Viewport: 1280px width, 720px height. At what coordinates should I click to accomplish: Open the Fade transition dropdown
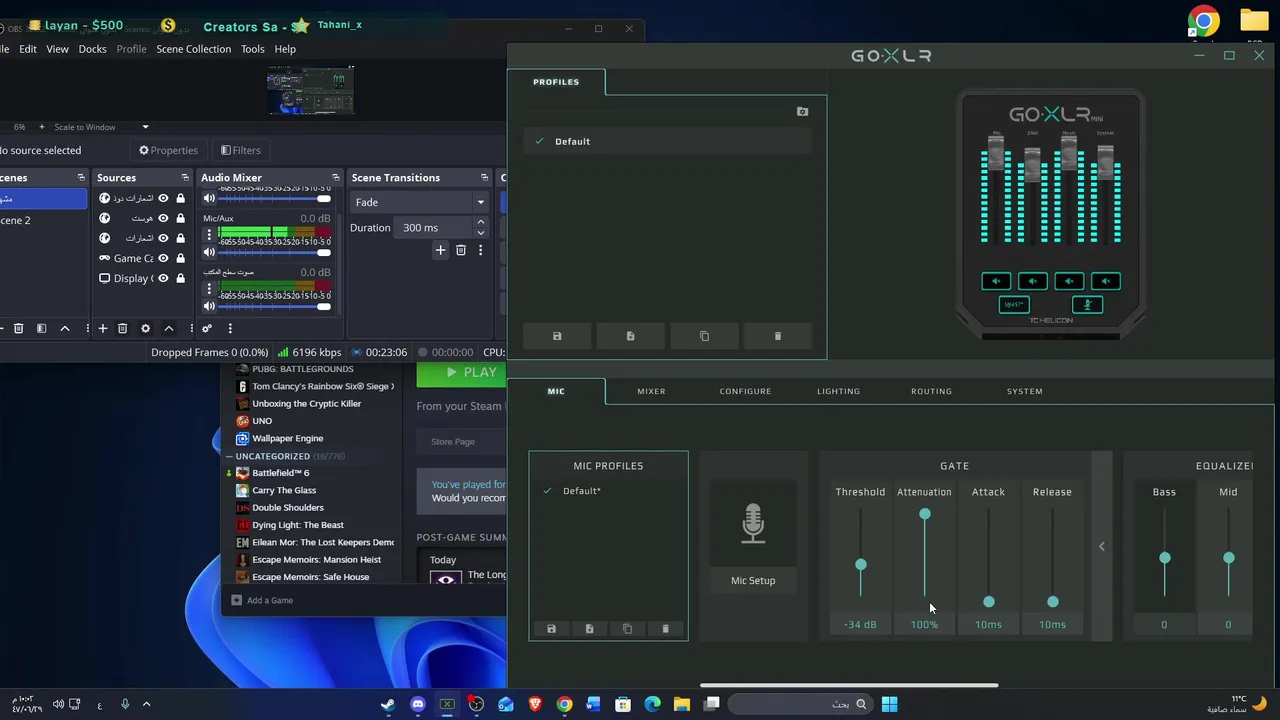[419, 202]
